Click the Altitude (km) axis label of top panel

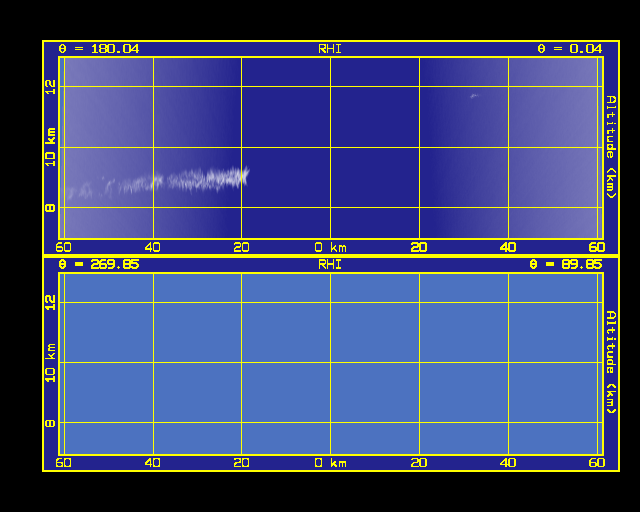(x=611, y=147)
